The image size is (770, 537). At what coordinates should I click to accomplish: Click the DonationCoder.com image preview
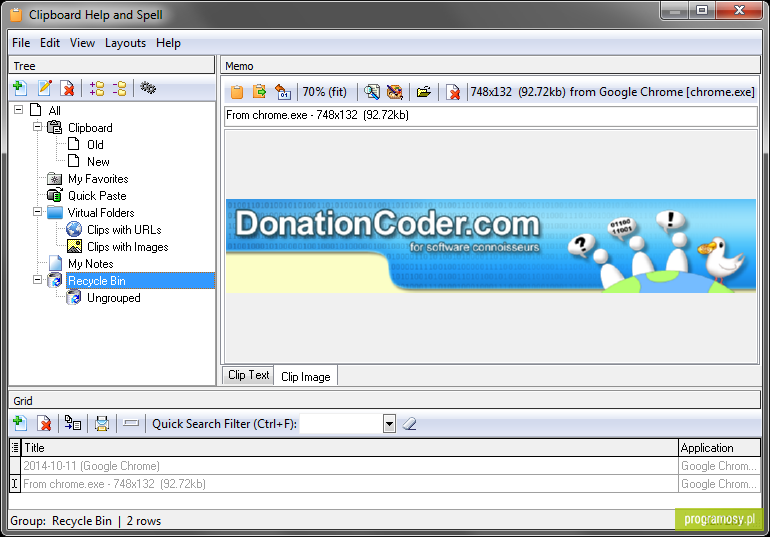point(491,246)
